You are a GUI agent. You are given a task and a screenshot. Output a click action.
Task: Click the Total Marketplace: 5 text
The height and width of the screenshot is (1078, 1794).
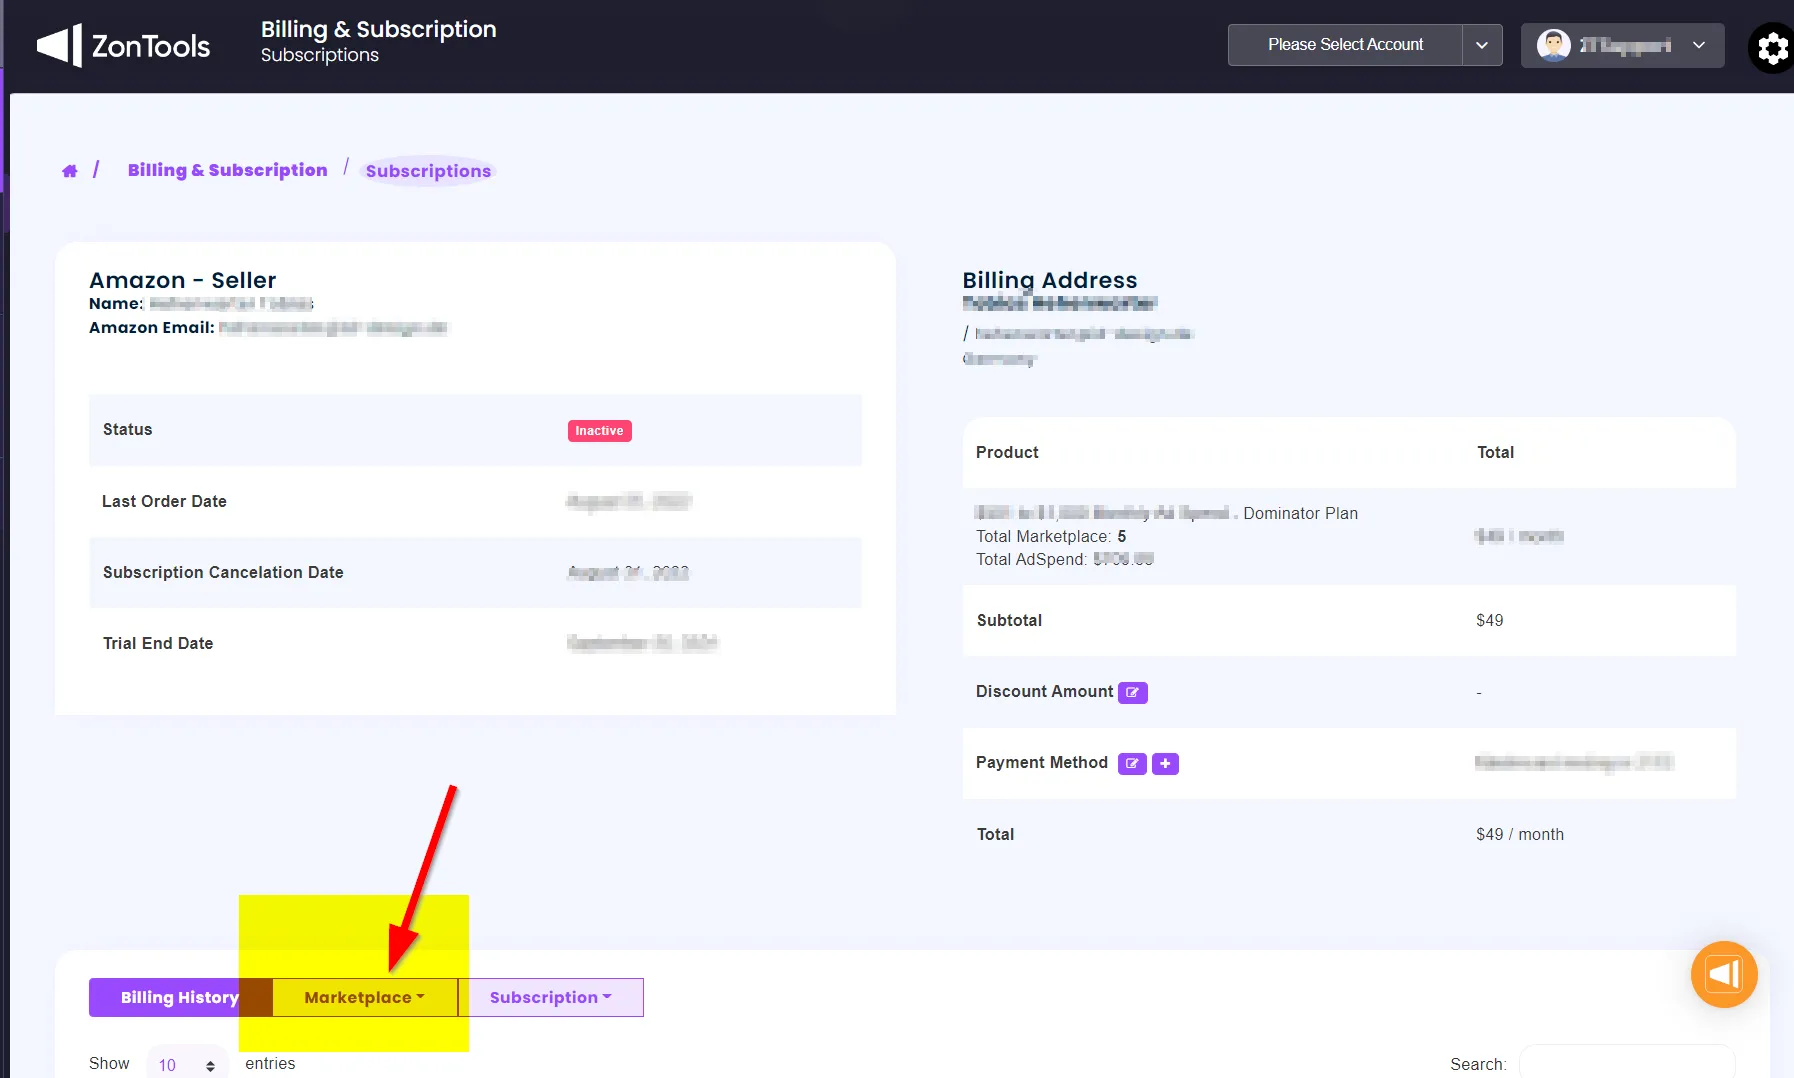pyautogui.click(x=1051, y=536)
